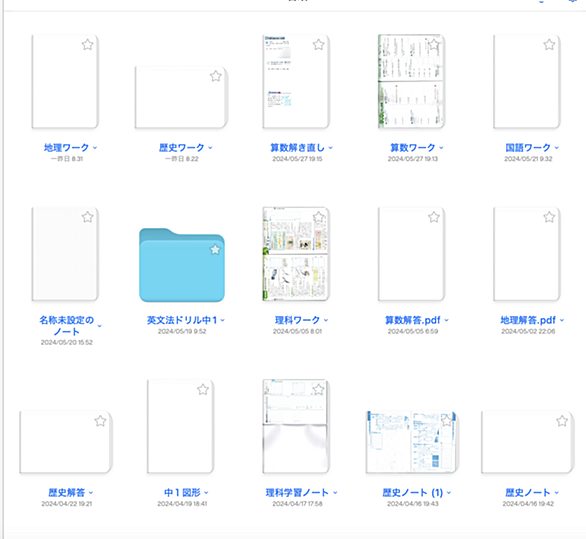Toggle favorite star on 算数ワーク
This screenshot has width=586, height=539.
coord(434,45)
